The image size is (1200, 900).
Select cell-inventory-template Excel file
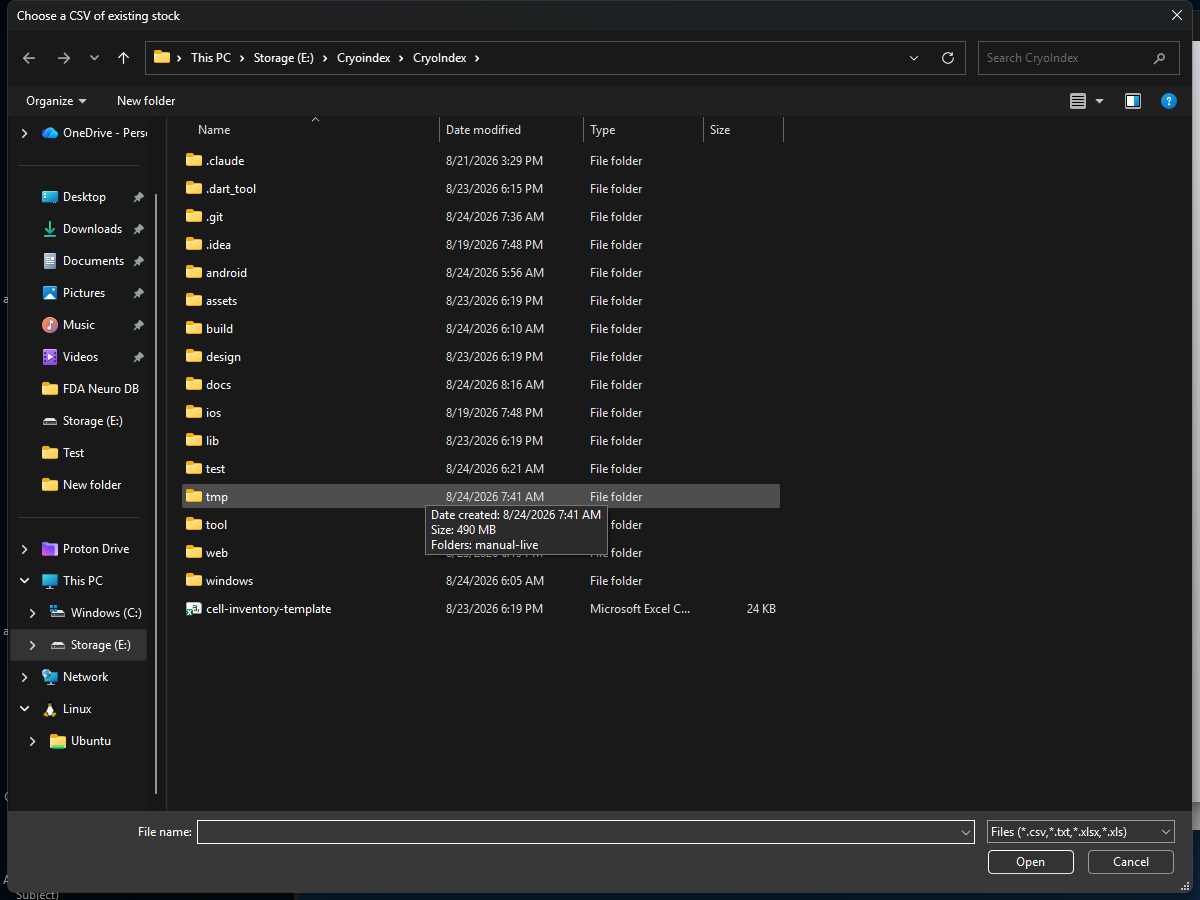(481, 609)
